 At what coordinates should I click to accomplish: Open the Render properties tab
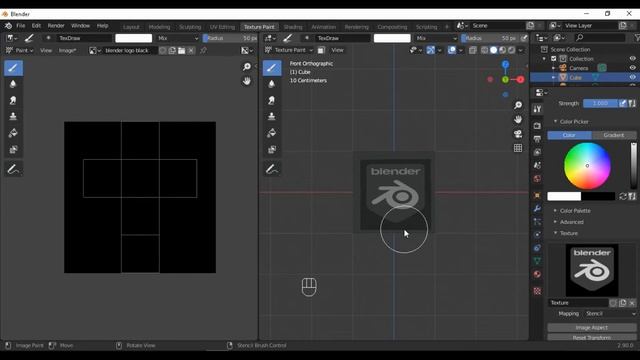[x=537, y=126]
